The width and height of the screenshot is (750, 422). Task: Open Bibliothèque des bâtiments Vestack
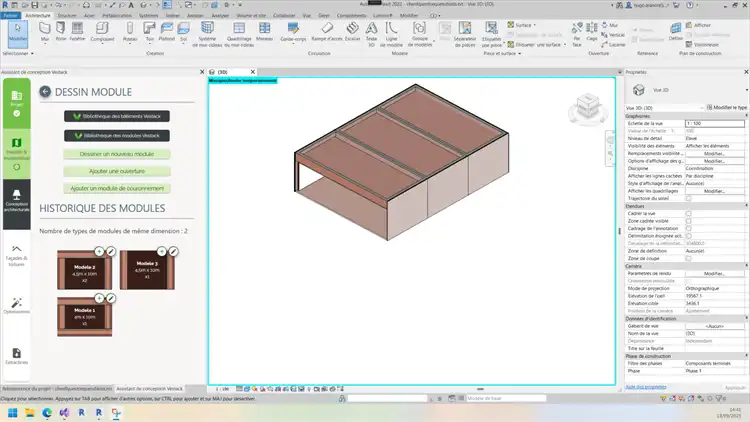click(117, 116)
